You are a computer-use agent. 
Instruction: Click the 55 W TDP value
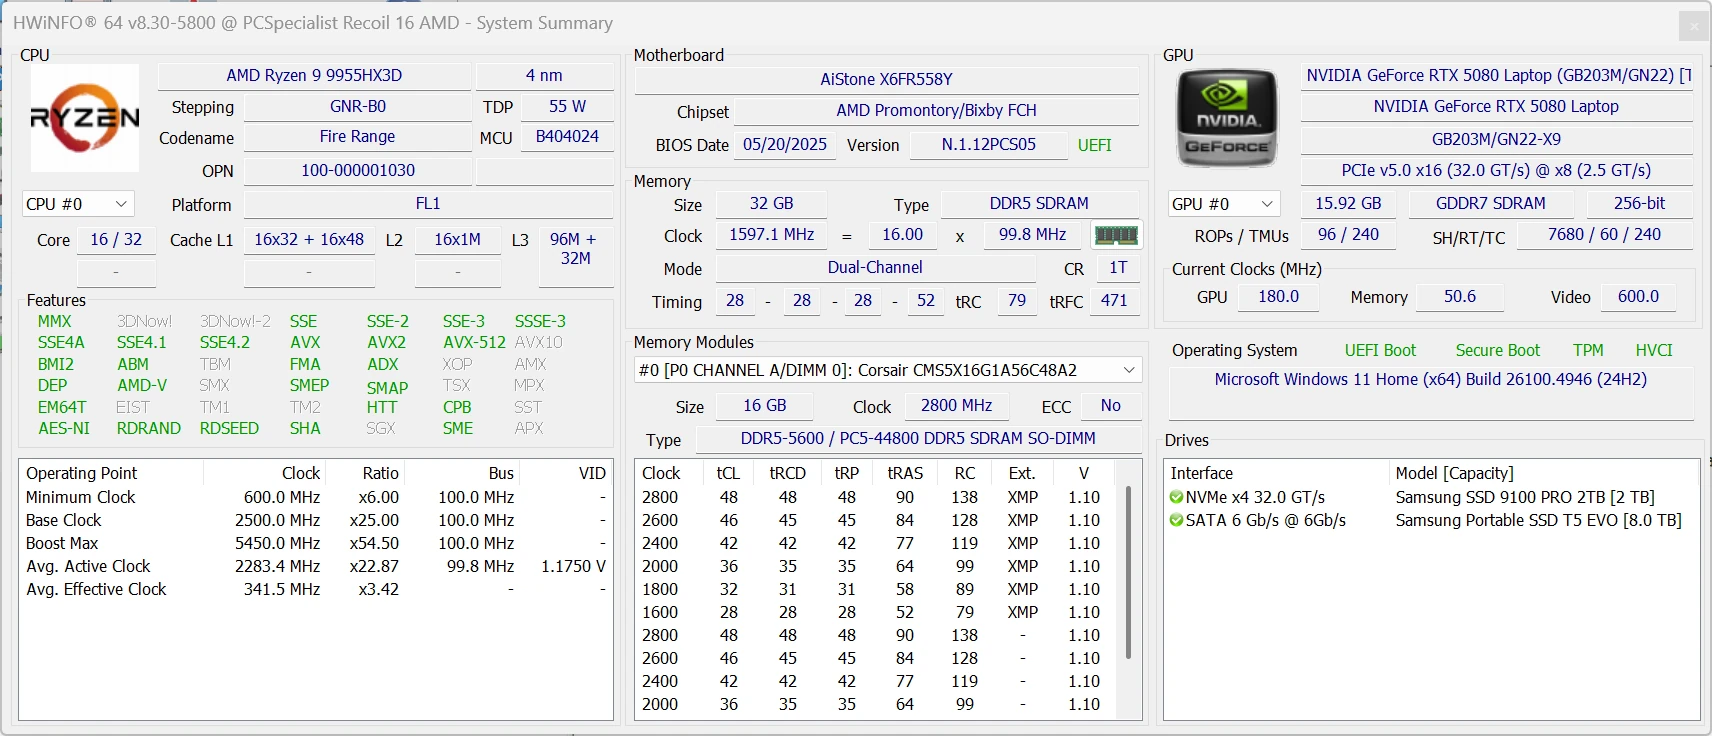click(x=567, y=107)
